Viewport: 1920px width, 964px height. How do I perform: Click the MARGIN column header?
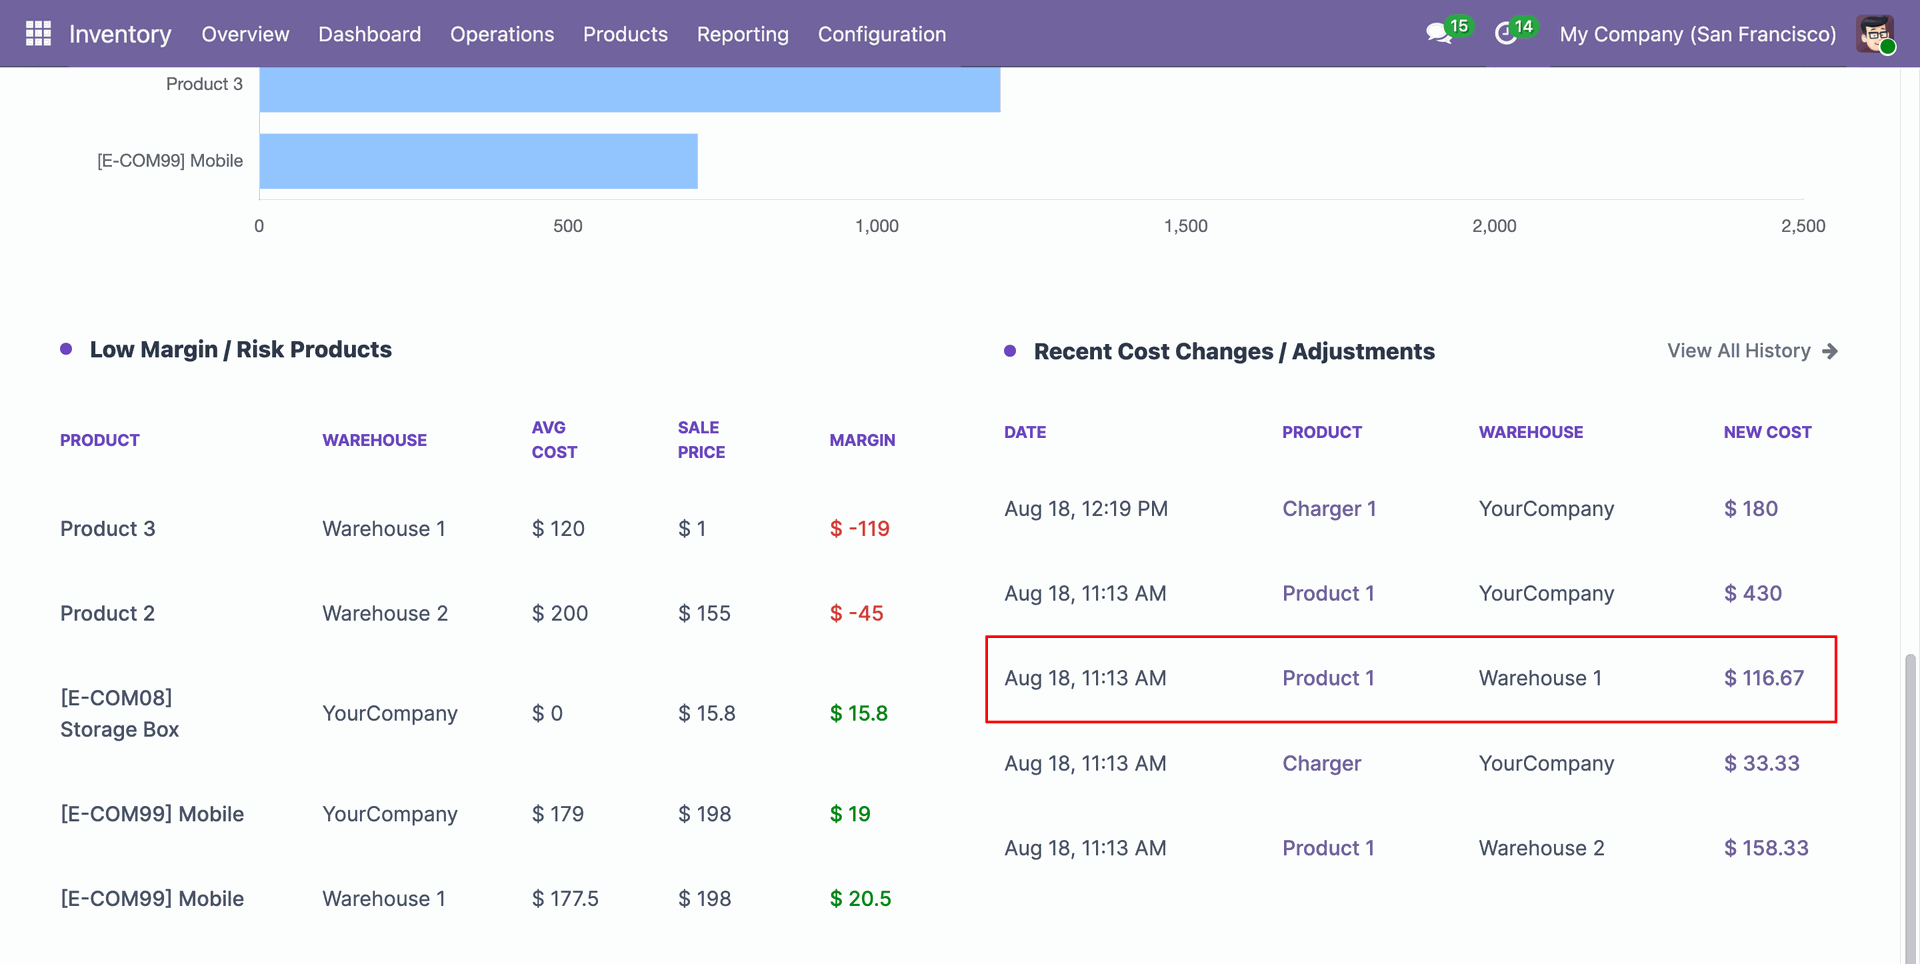(862, 440)
